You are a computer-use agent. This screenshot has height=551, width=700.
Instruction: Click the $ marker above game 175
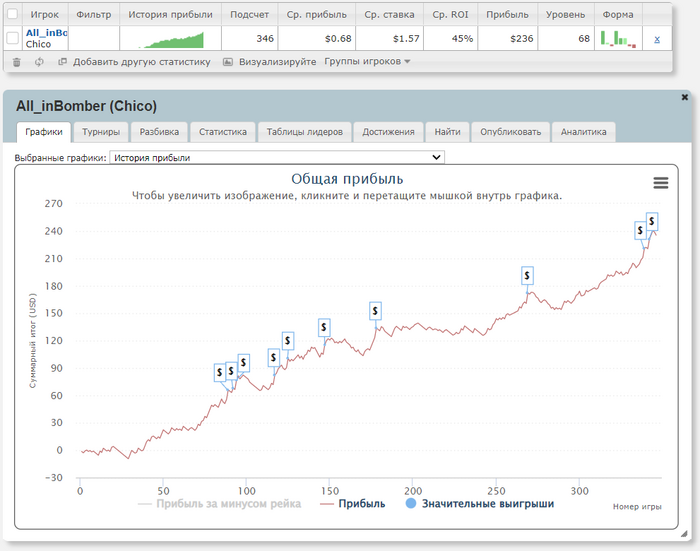375,311
